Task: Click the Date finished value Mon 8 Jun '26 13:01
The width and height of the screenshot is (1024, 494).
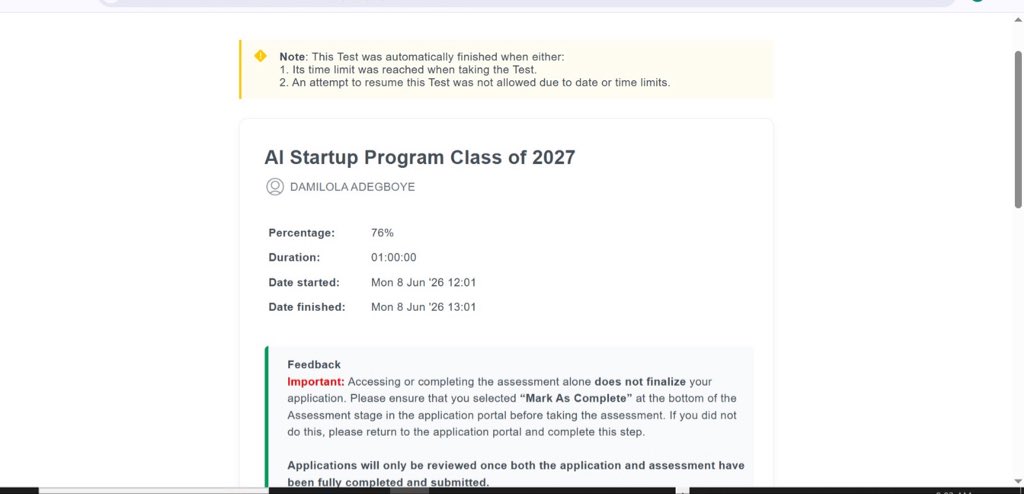Action: pos(423,307)
